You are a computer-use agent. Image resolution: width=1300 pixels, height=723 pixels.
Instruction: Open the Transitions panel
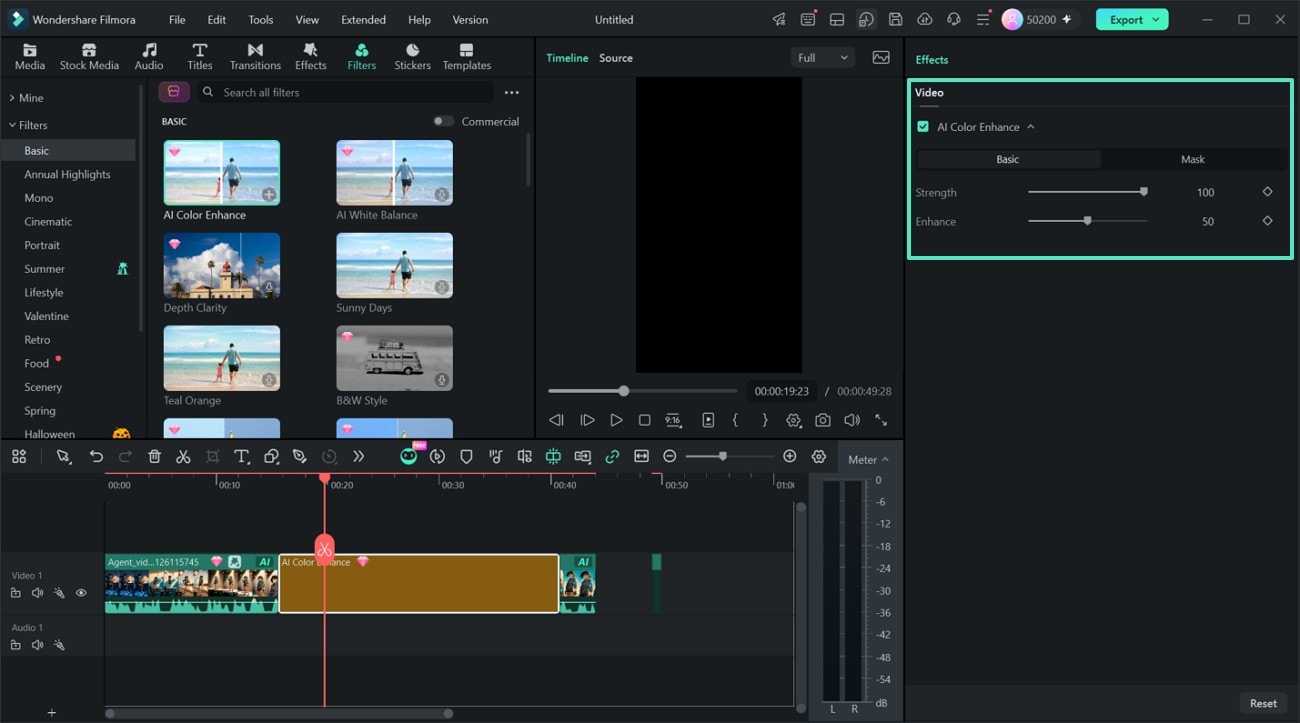pyautogui.click(x=255, y=57)
